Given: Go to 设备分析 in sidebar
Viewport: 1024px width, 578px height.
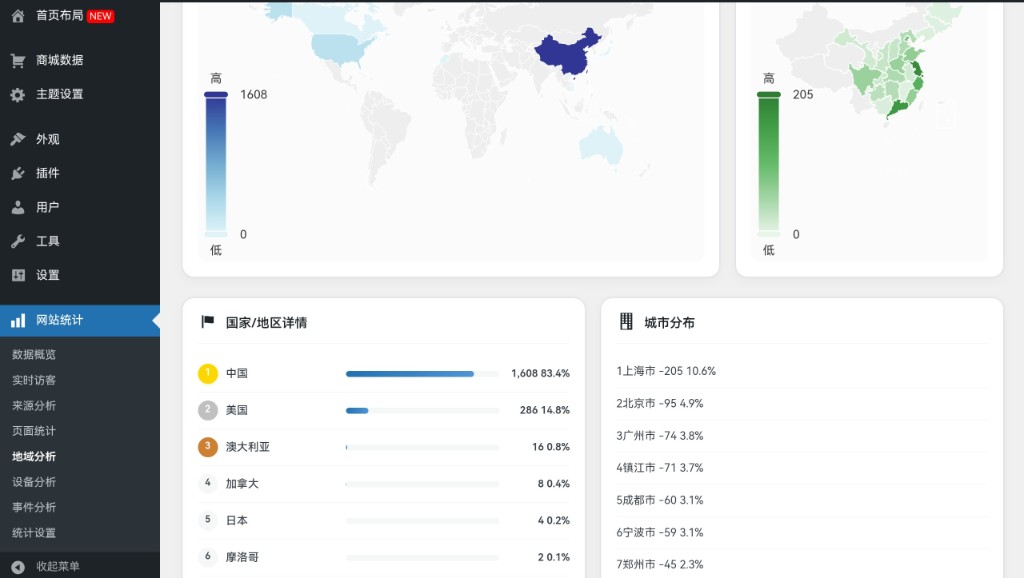Looking at the screenshot, I should coord(34,482).
